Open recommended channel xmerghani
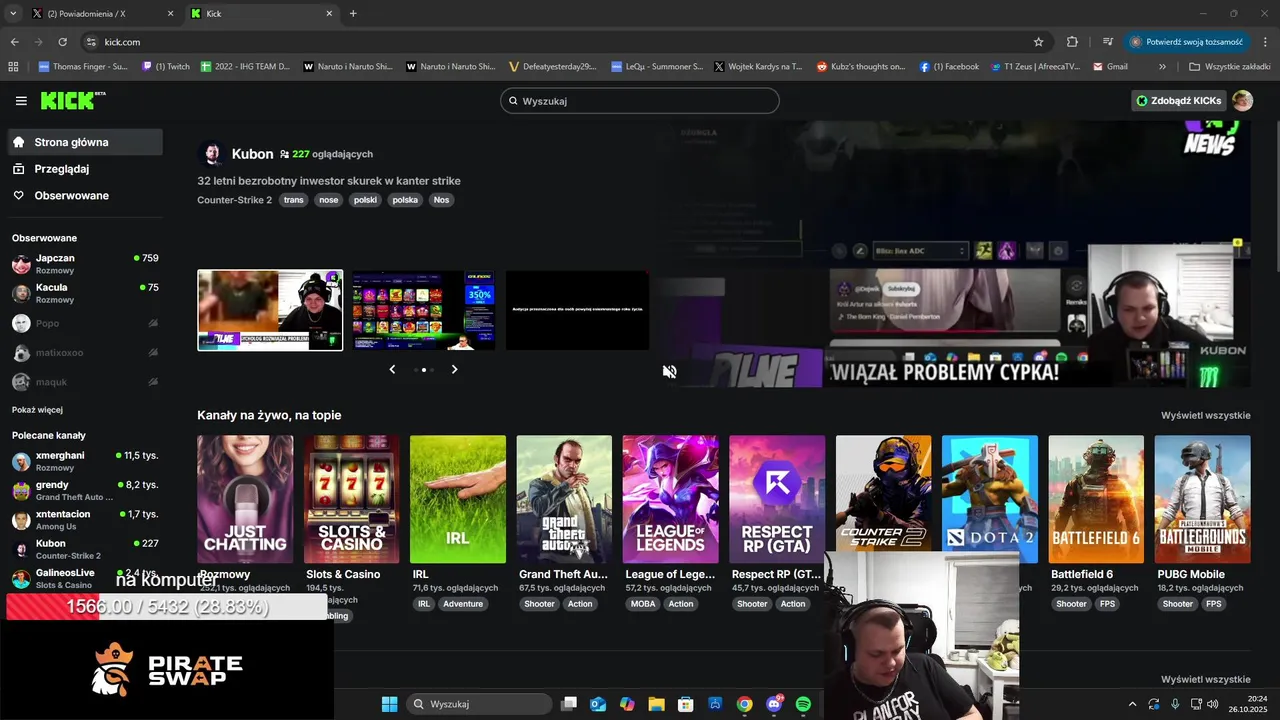 (x=84, y=461)
